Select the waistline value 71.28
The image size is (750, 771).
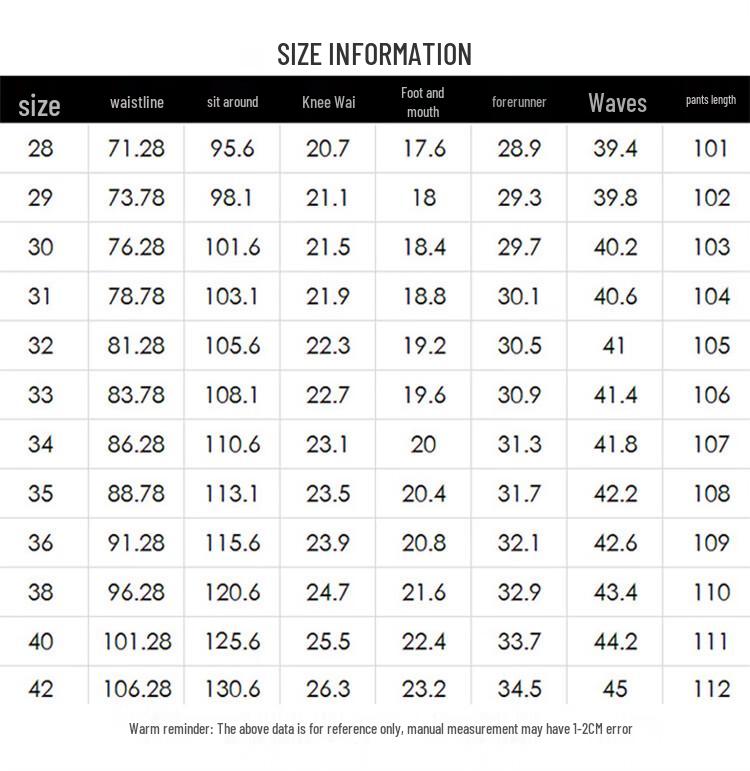pyautogui.click(x=136, y=149)
